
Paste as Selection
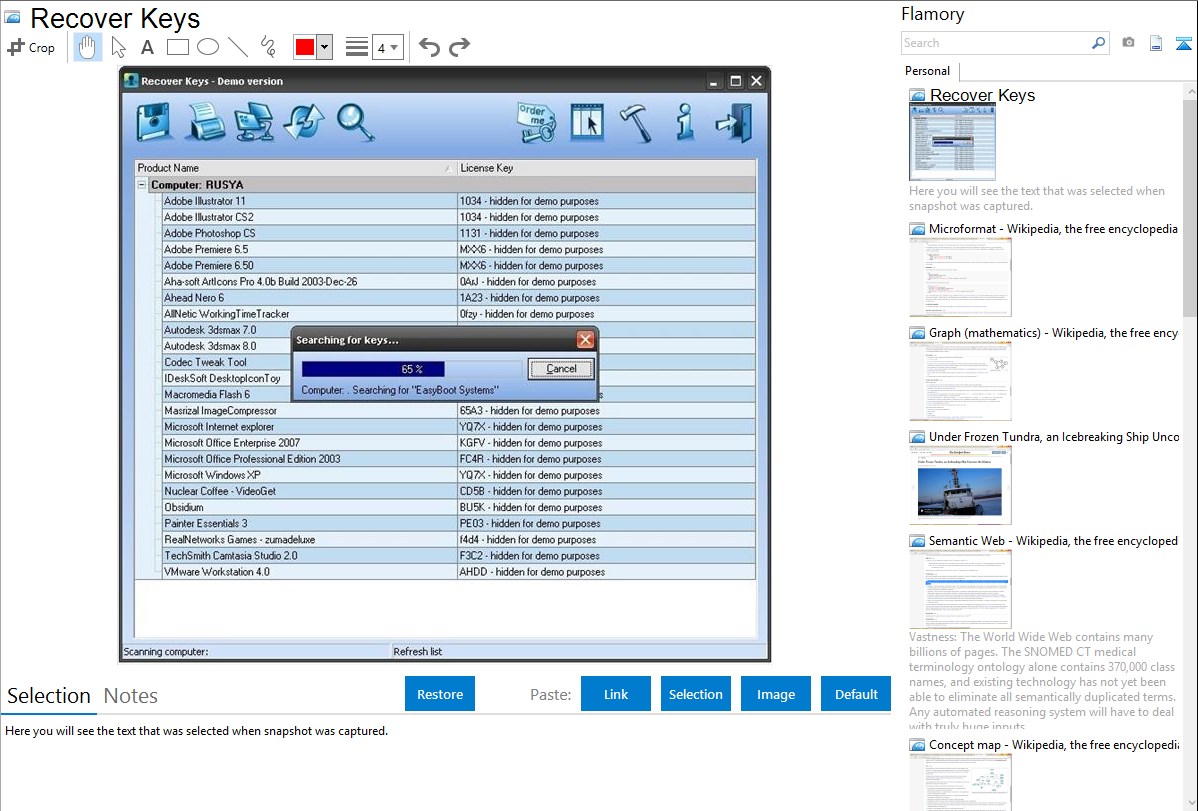point(696,694)
